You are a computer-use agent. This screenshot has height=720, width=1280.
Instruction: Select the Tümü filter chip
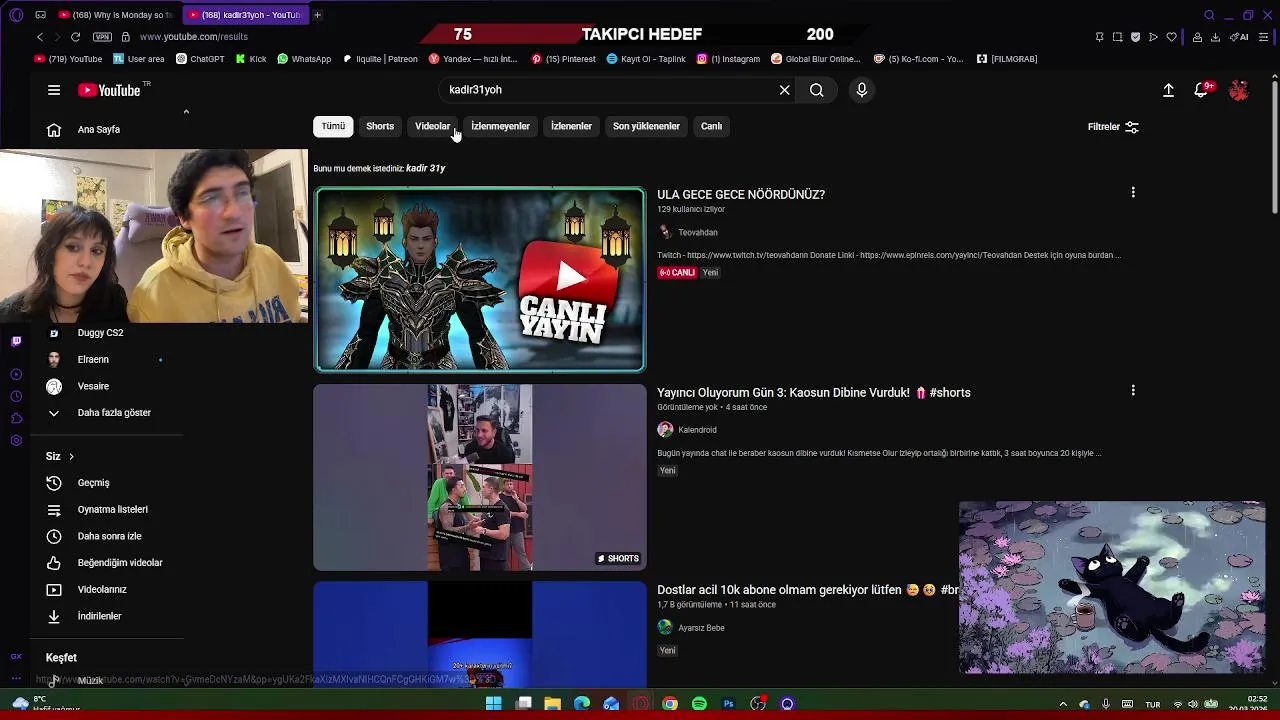(333, 126)
